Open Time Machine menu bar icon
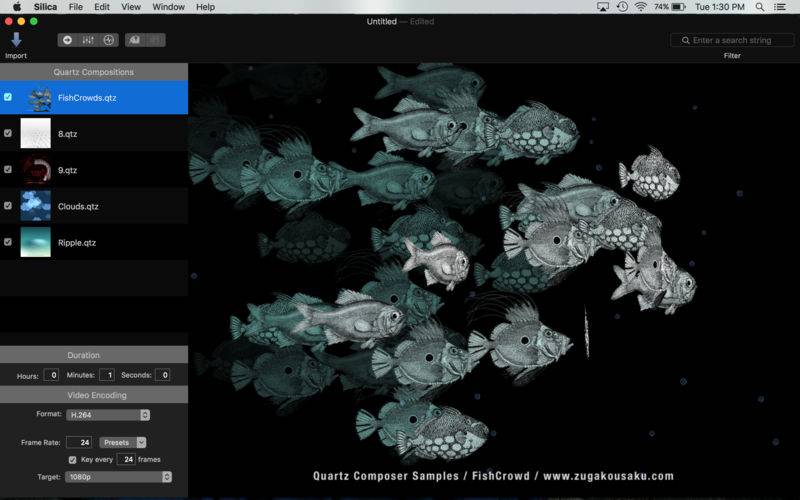 [x=622, y=7]
